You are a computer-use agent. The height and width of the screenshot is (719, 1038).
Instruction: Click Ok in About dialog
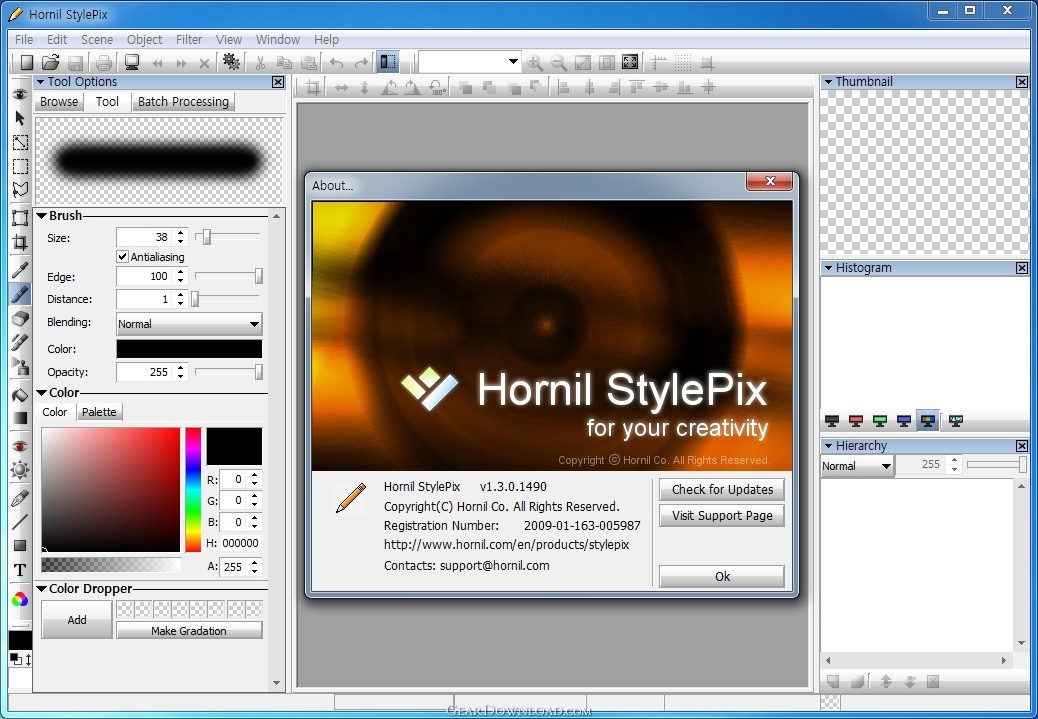(x=722, y=576)
